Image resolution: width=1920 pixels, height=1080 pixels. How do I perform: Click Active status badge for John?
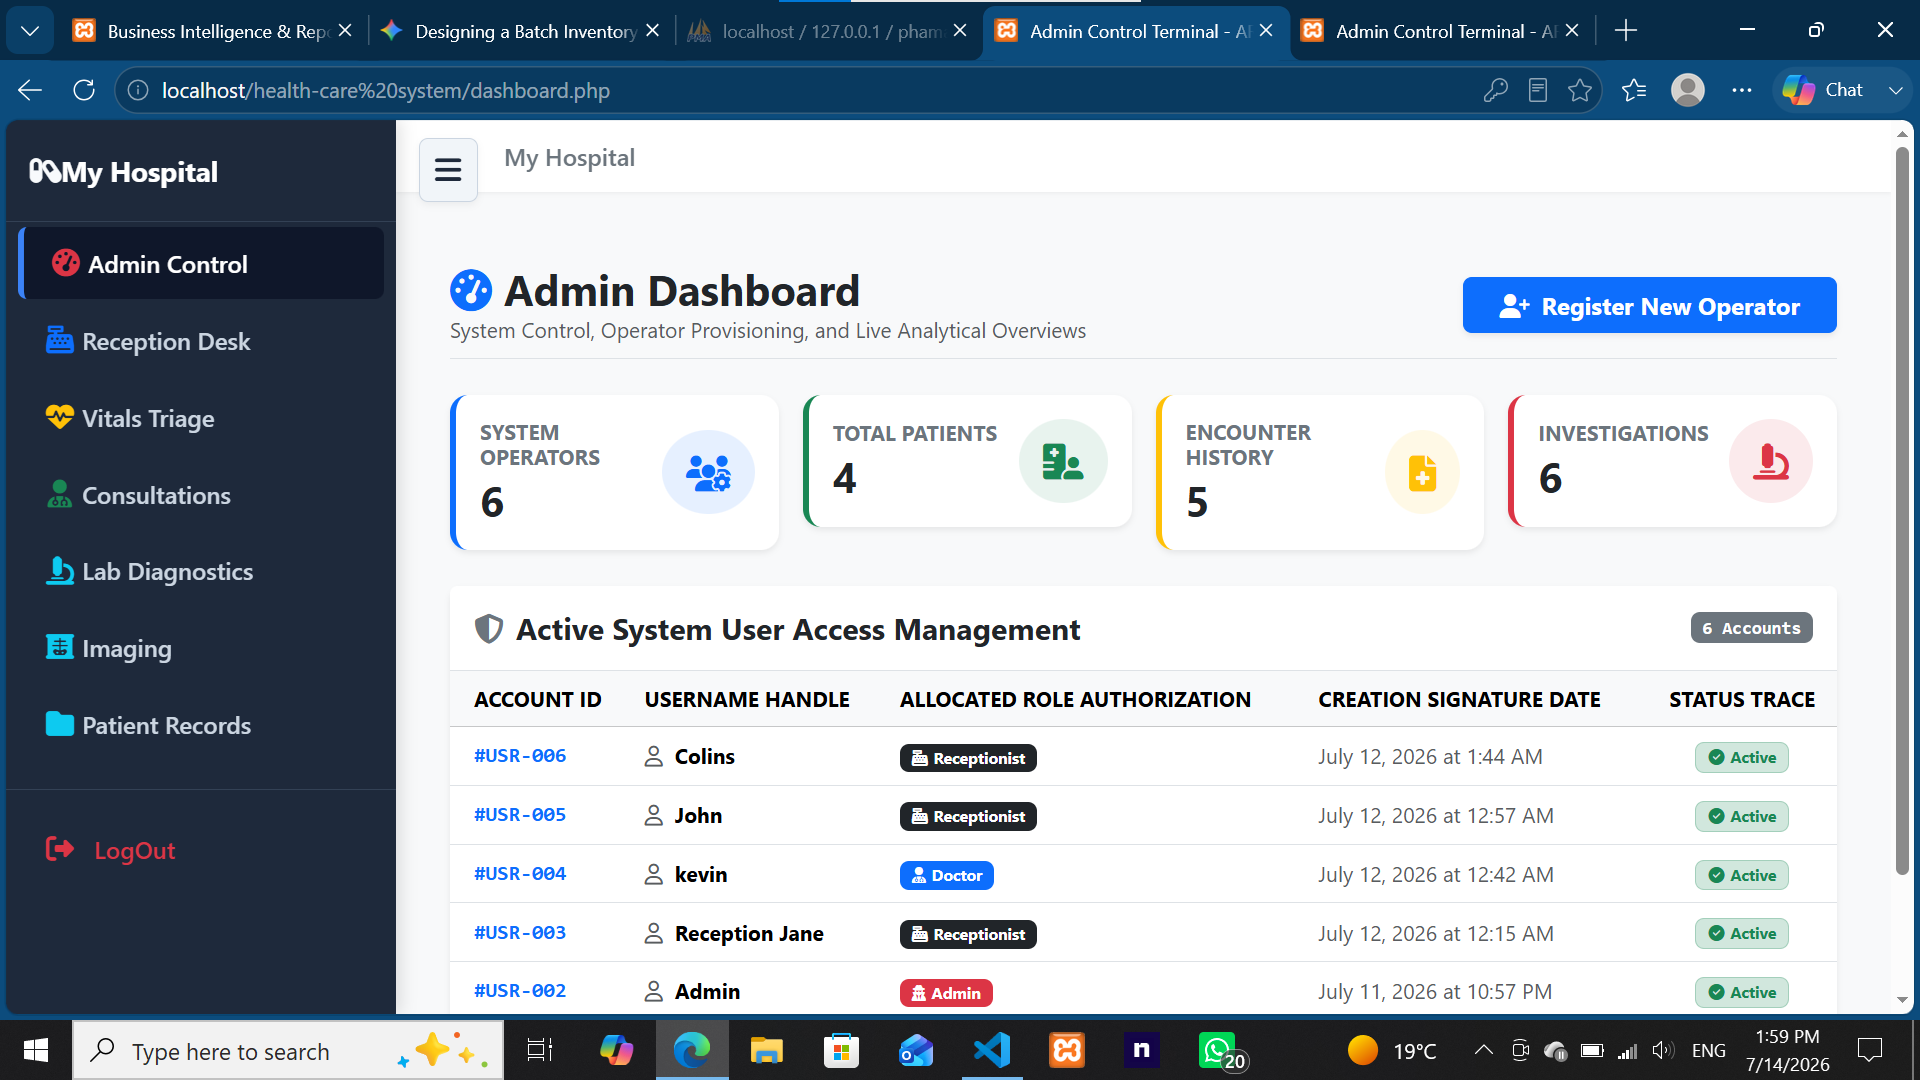(x=1741, y=816)
